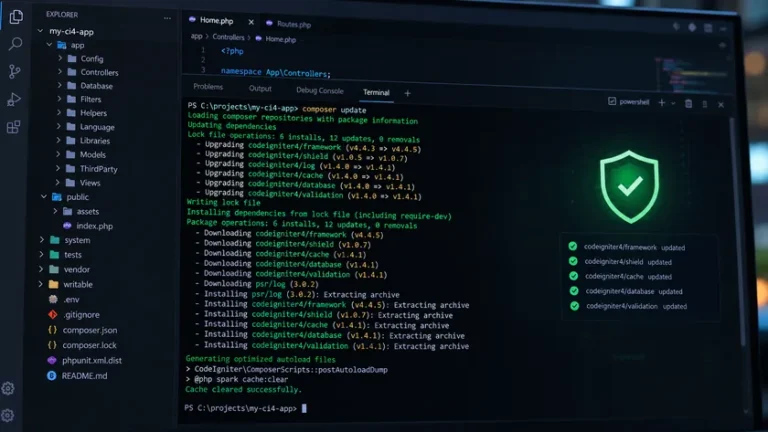Open the Source Control view icon

coord(15,72)
